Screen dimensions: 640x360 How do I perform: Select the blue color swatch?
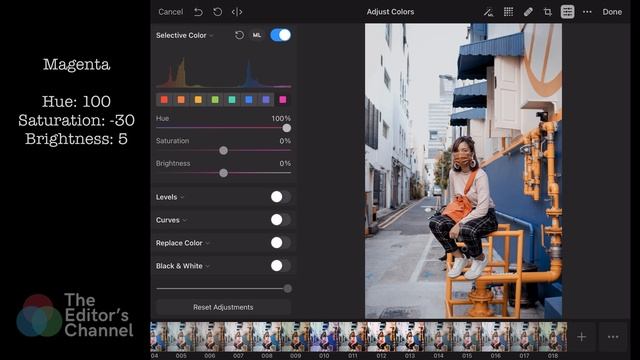(249, 100)
